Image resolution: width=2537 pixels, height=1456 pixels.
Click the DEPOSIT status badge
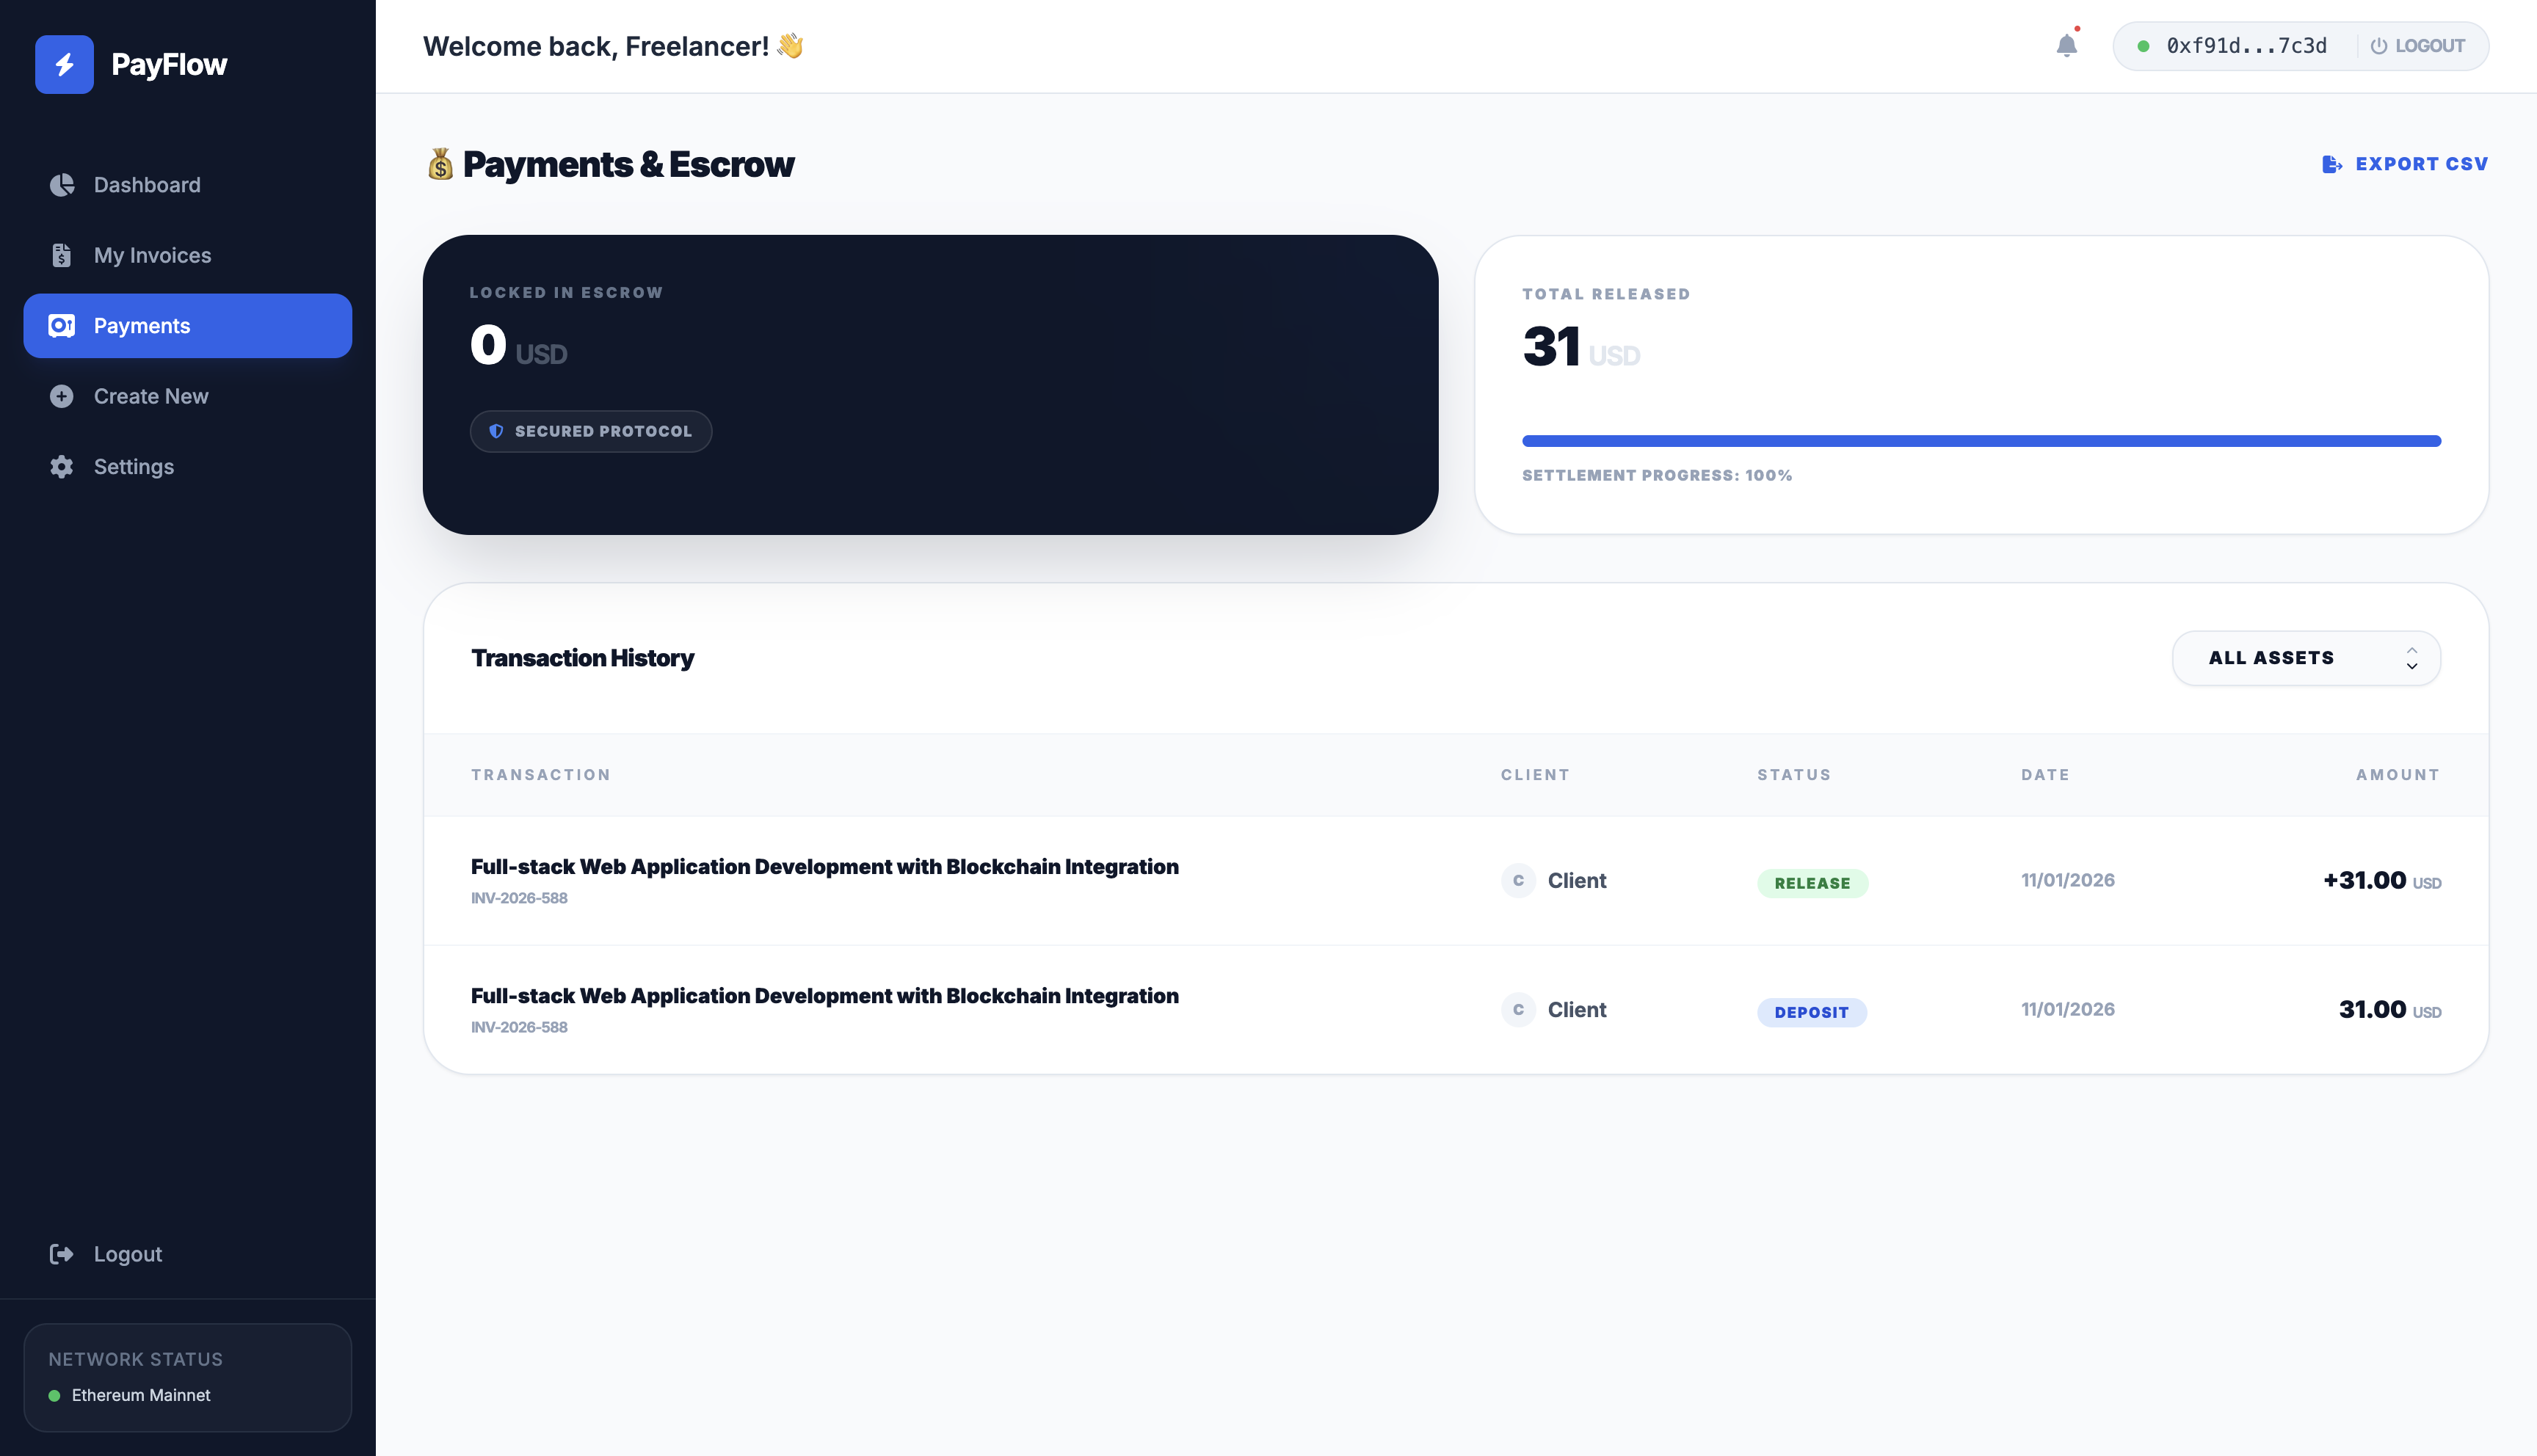[1811, 1012]
